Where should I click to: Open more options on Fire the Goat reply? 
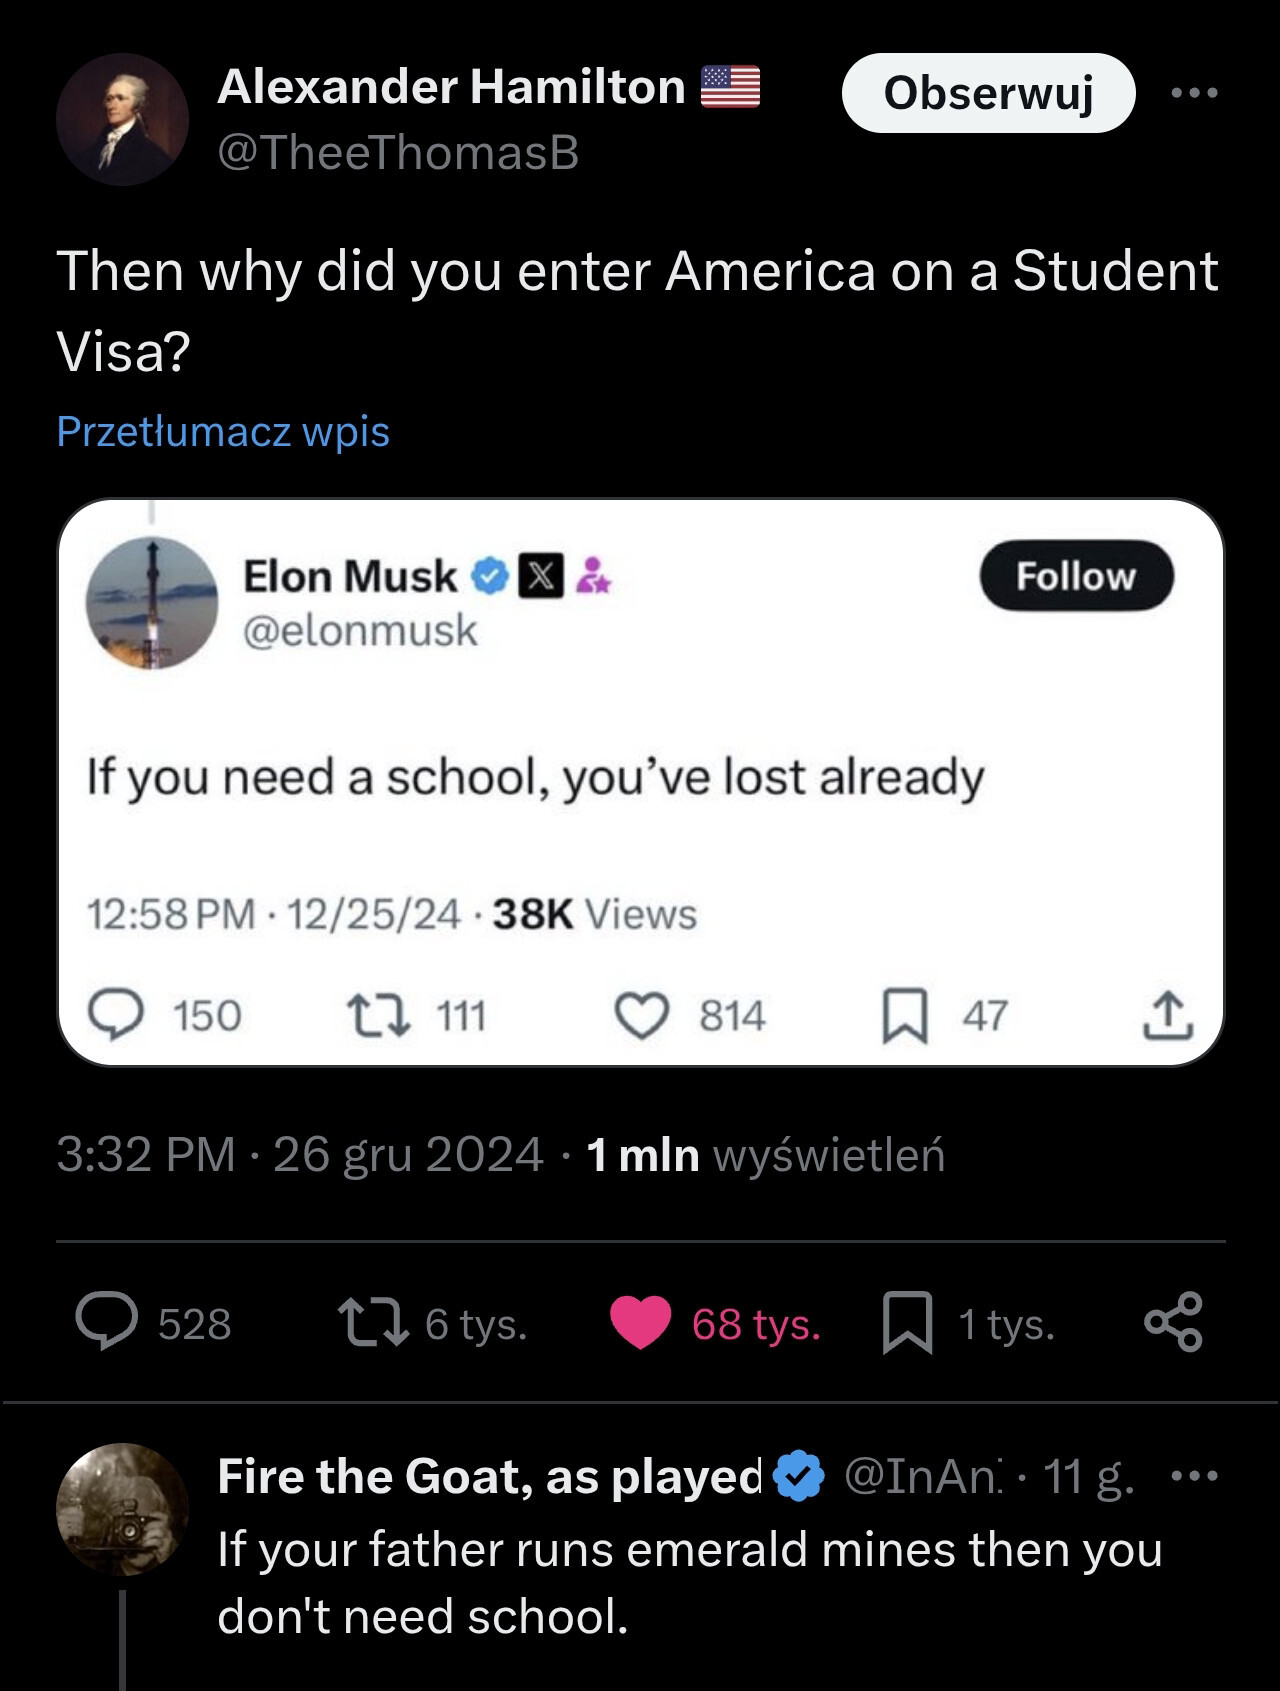tap(1195, 1475)
